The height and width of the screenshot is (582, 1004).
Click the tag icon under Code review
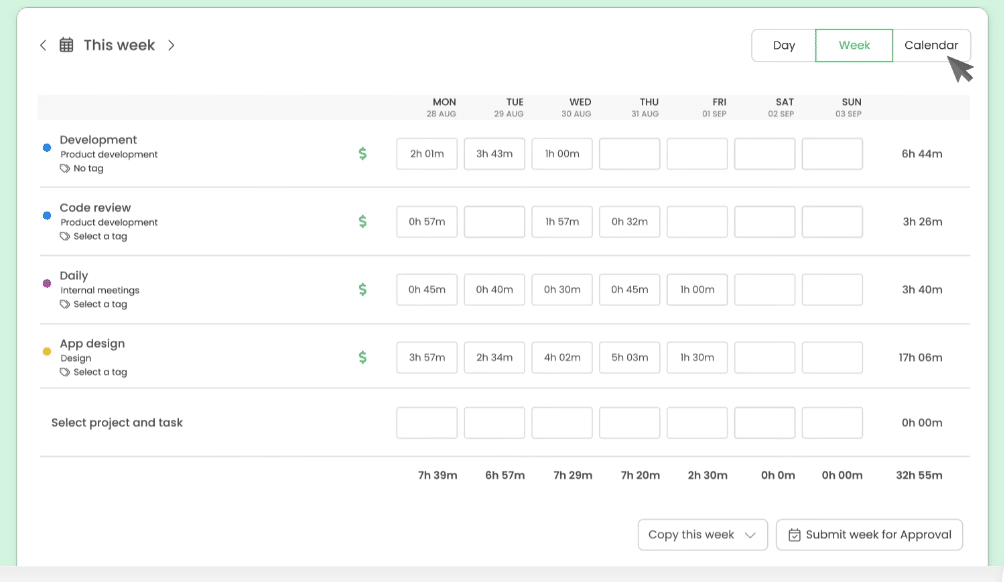(x=65, y=236)
